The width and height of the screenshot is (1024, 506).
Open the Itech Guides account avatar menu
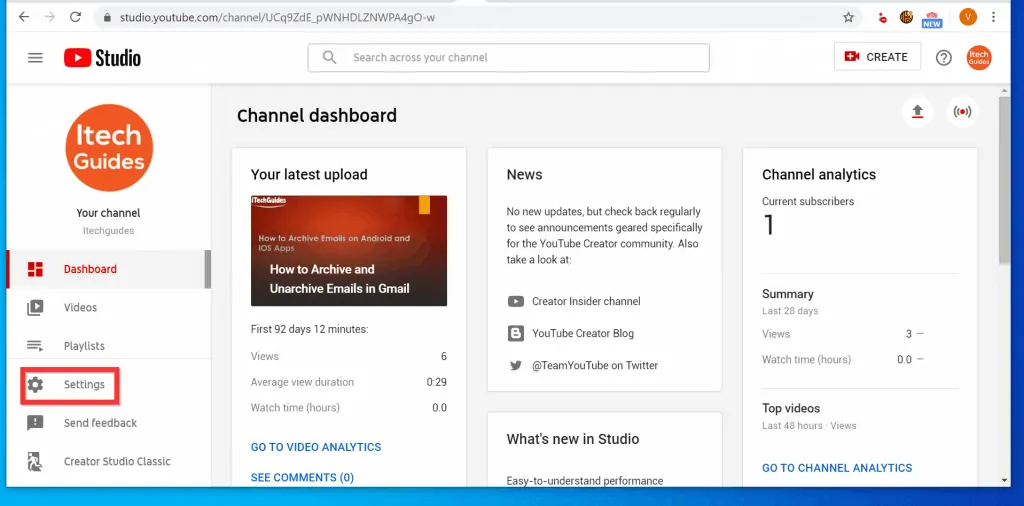tap(979, 57)
